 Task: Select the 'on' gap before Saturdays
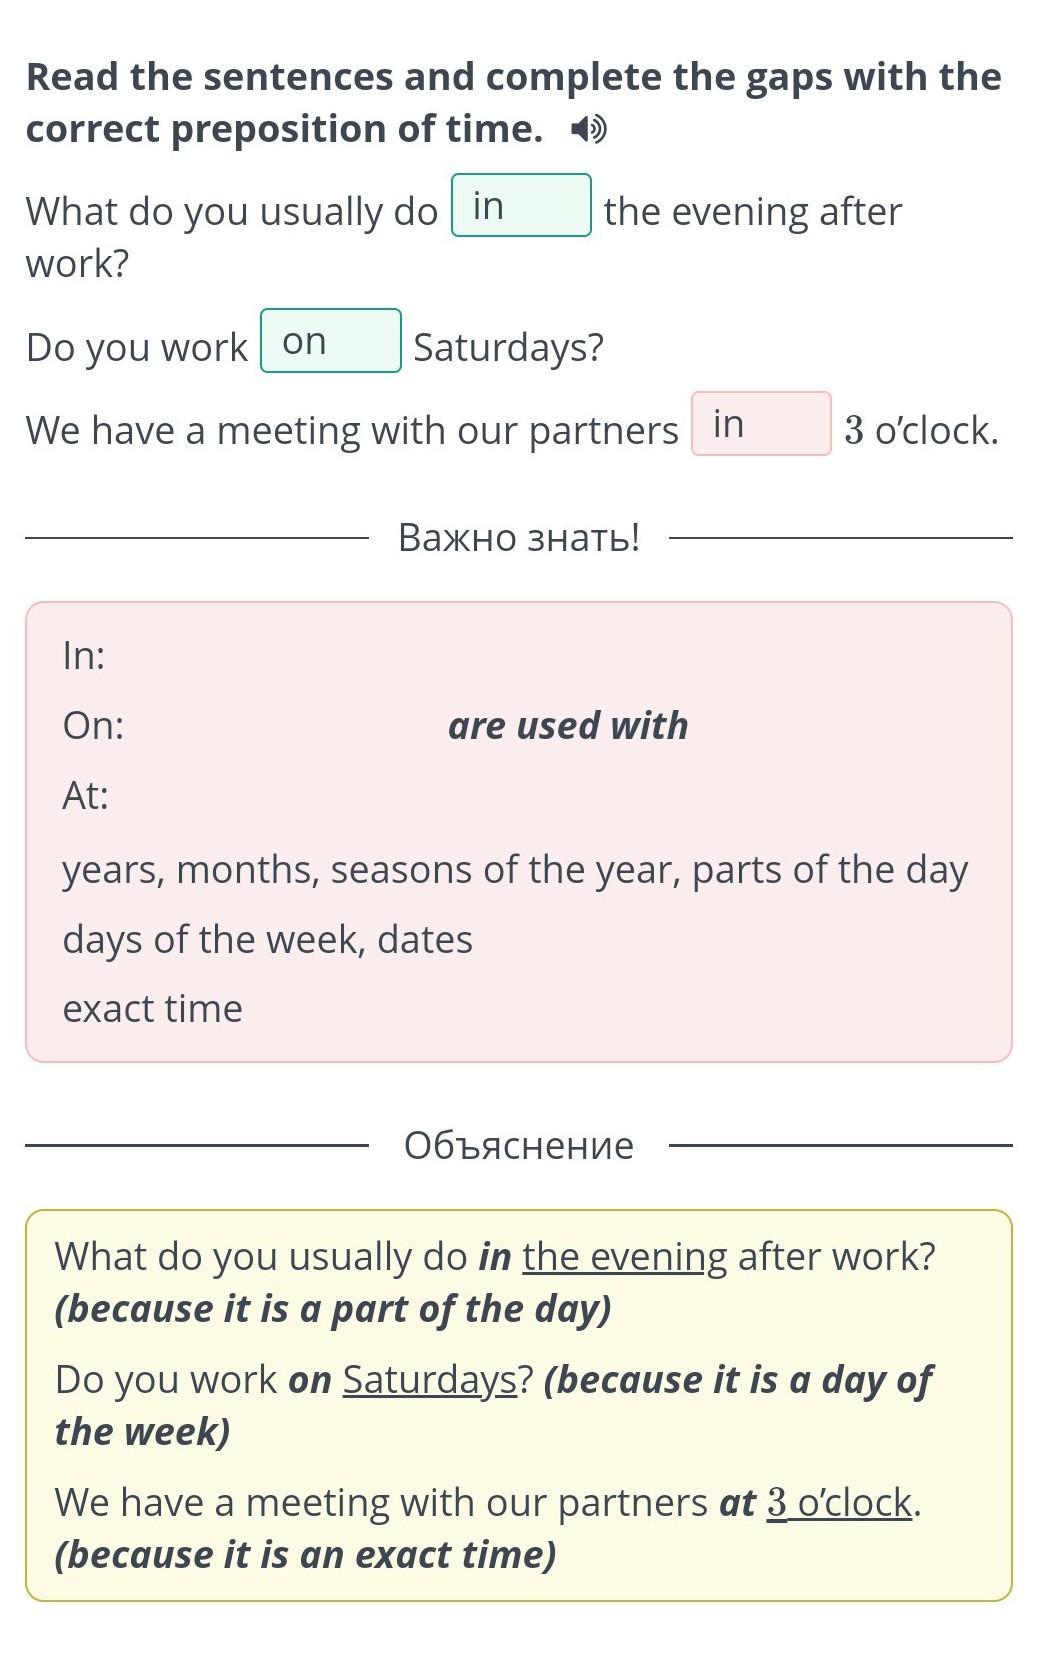(x=331, y=341)
